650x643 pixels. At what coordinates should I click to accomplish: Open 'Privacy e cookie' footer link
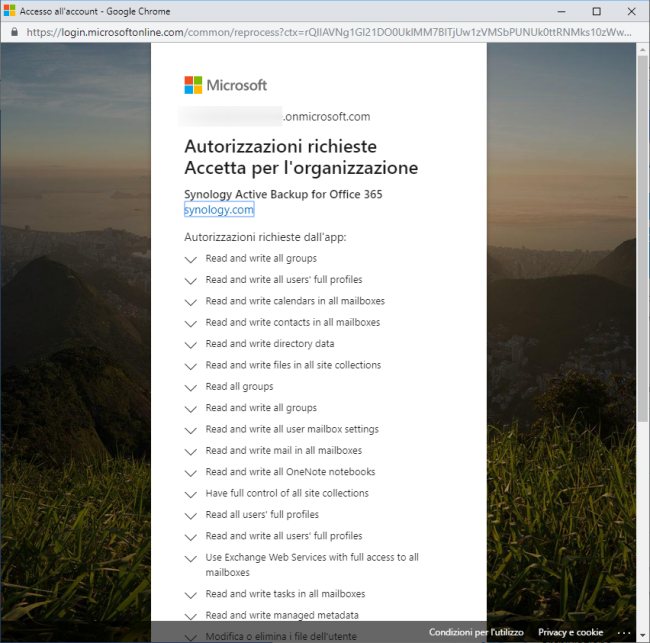[x=570, y=632]
